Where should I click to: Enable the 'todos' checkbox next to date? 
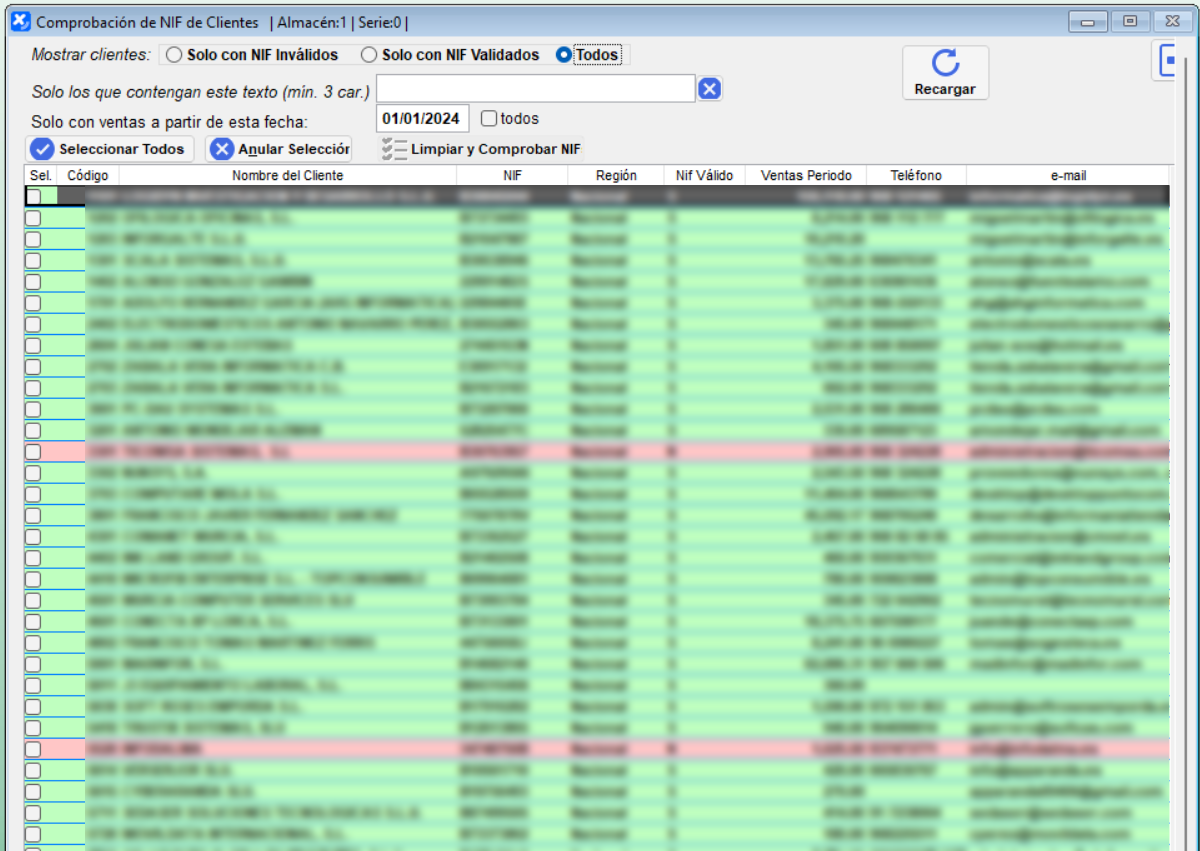(489, 118)
